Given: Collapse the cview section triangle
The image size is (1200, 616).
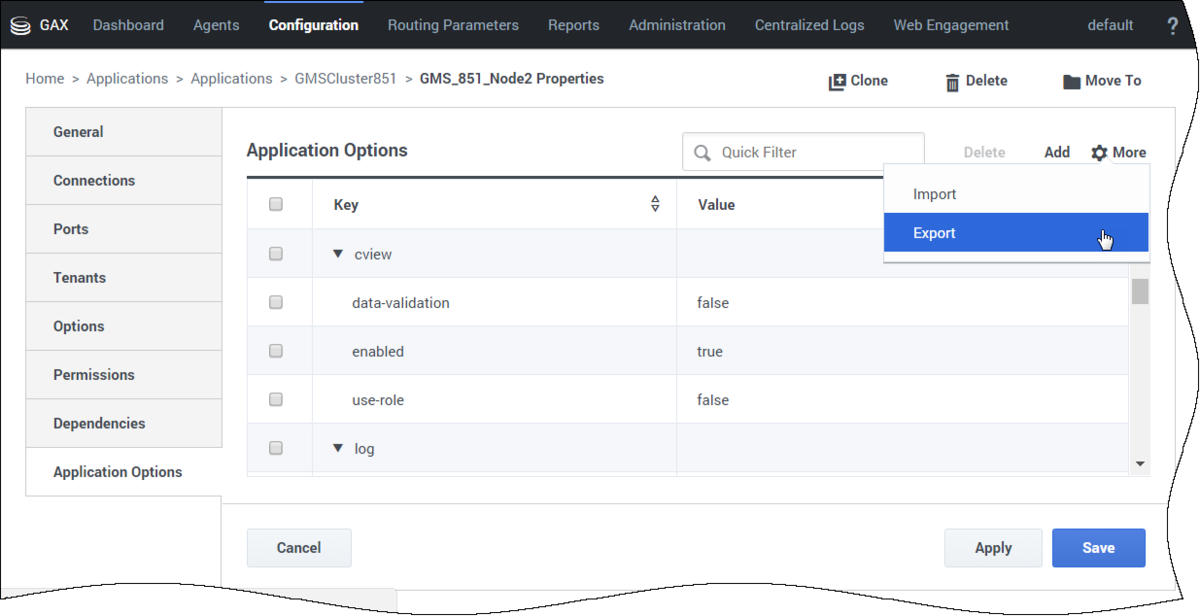Looking at the screenshot, I should (x=339, y=254).
